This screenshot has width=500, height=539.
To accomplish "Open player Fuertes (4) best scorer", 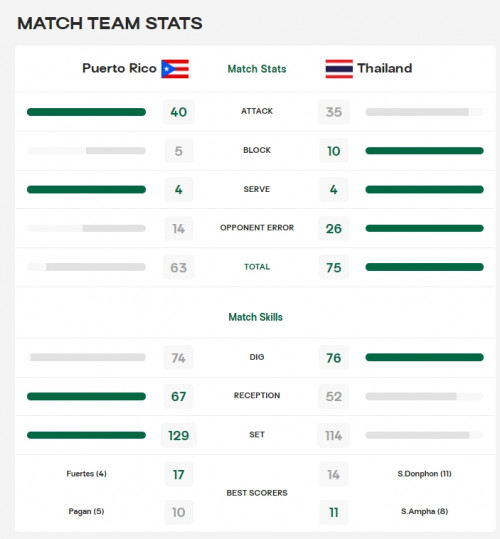I will [86, 474].
